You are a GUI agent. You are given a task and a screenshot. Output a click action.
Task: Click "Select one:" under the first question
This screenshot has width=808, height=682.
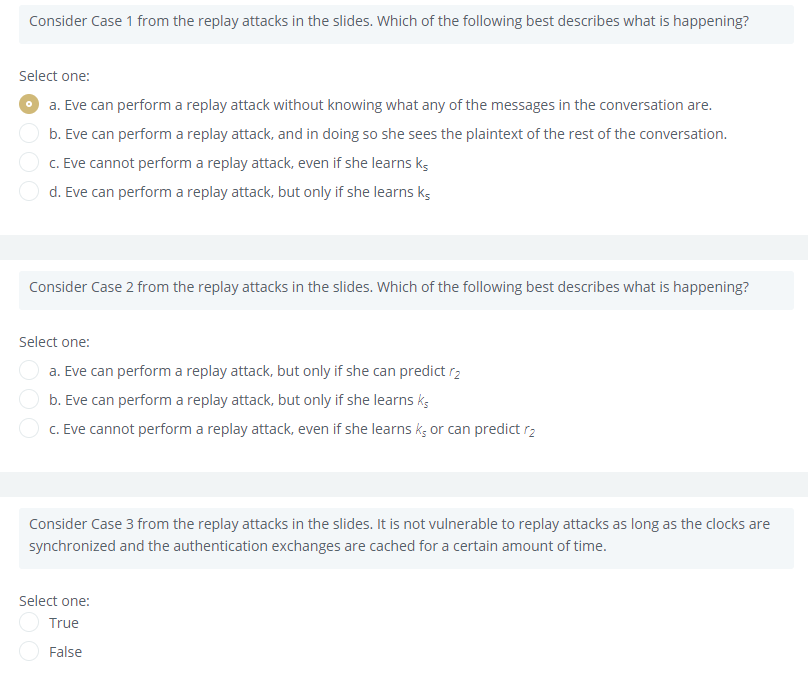click(54, 75)
